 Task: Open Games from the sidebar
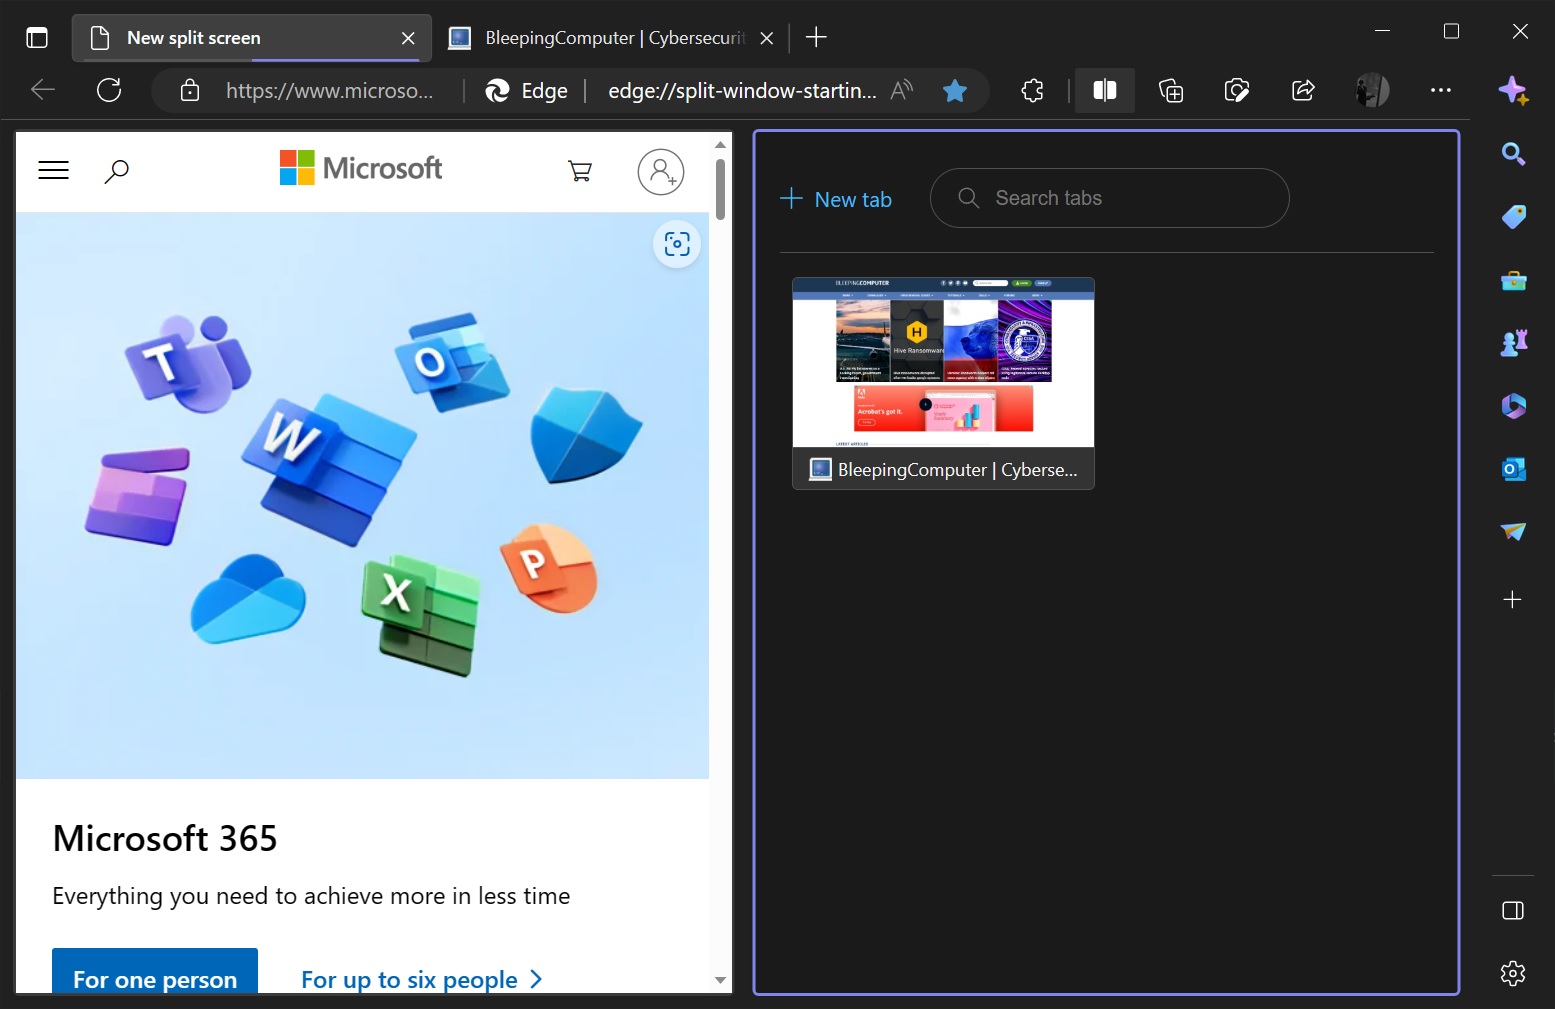pos(1513,341)
